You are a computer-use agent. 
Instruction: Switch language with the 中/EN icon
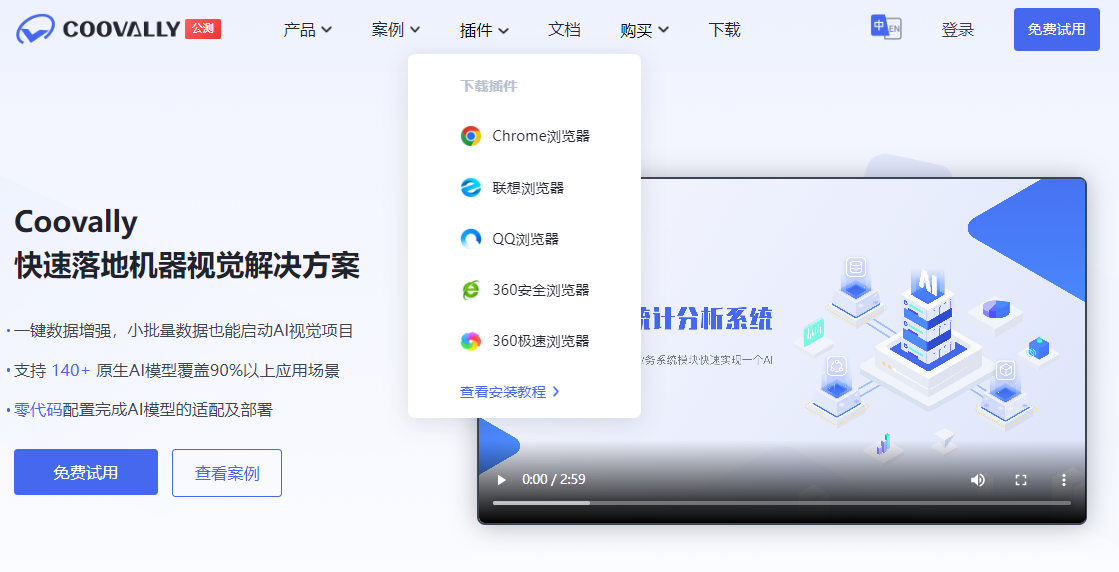click(x=886, y=27)
